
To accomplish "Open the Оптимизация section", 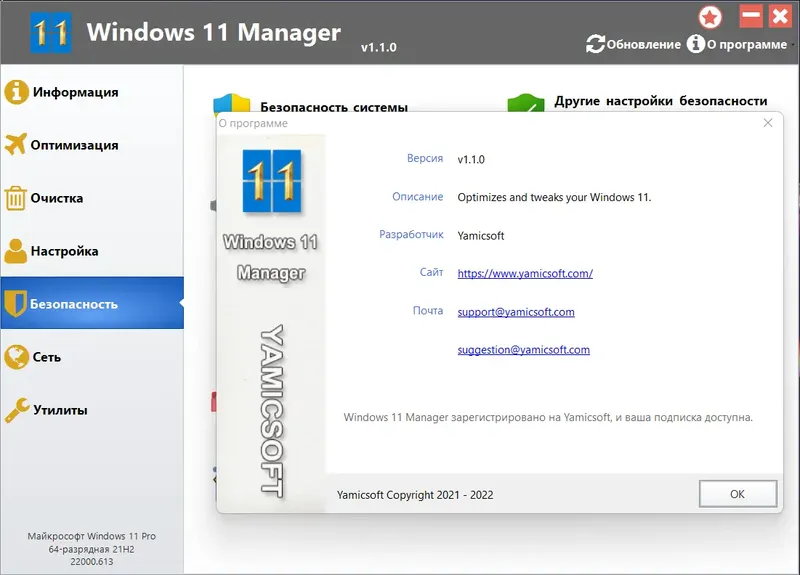I will coord(92,145).
